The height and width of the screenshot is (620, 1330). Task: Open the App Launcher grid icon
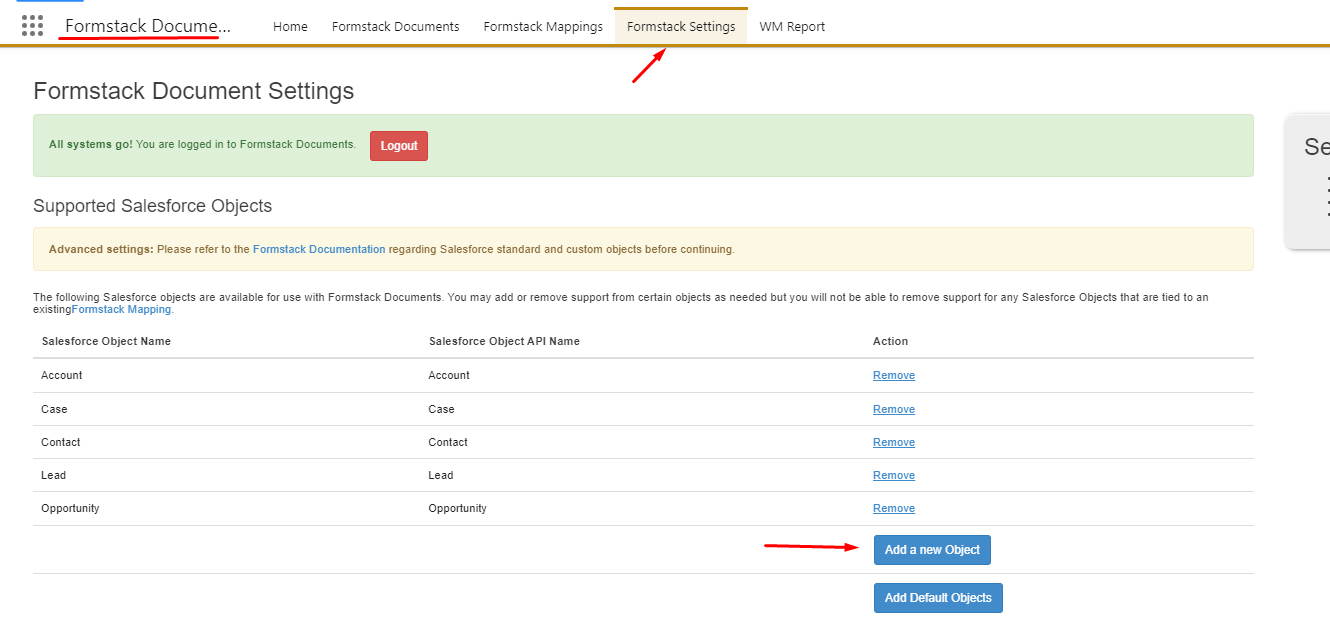tap(32, 26)
